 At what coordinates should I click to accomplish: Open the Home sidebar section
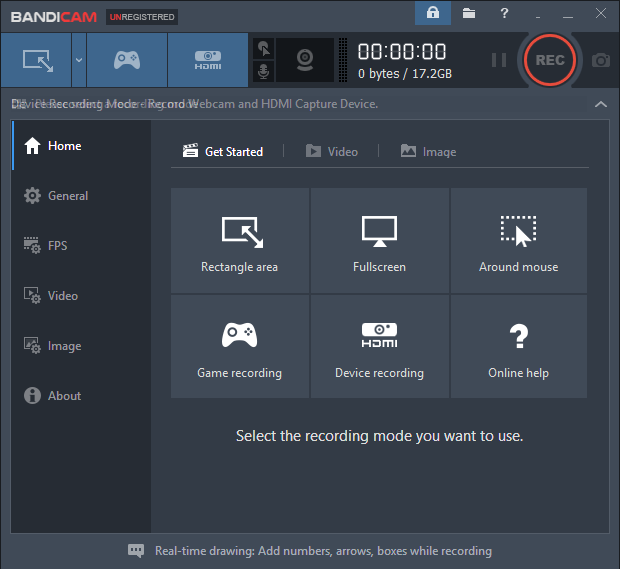click(82, 146)
